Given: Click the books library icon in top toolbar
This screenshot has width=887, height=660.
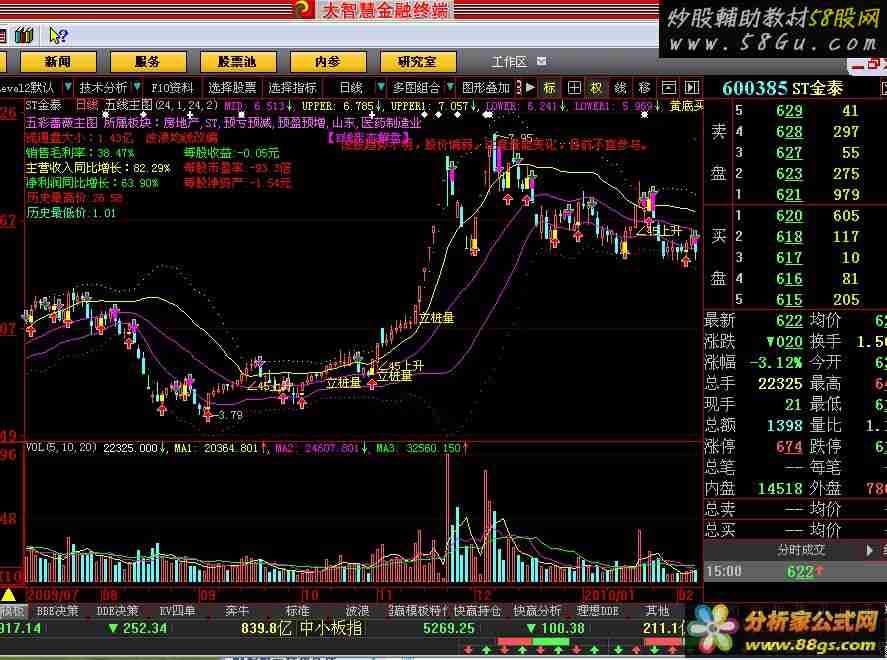Looking at the screenshot, I should (x=24, y=36).
